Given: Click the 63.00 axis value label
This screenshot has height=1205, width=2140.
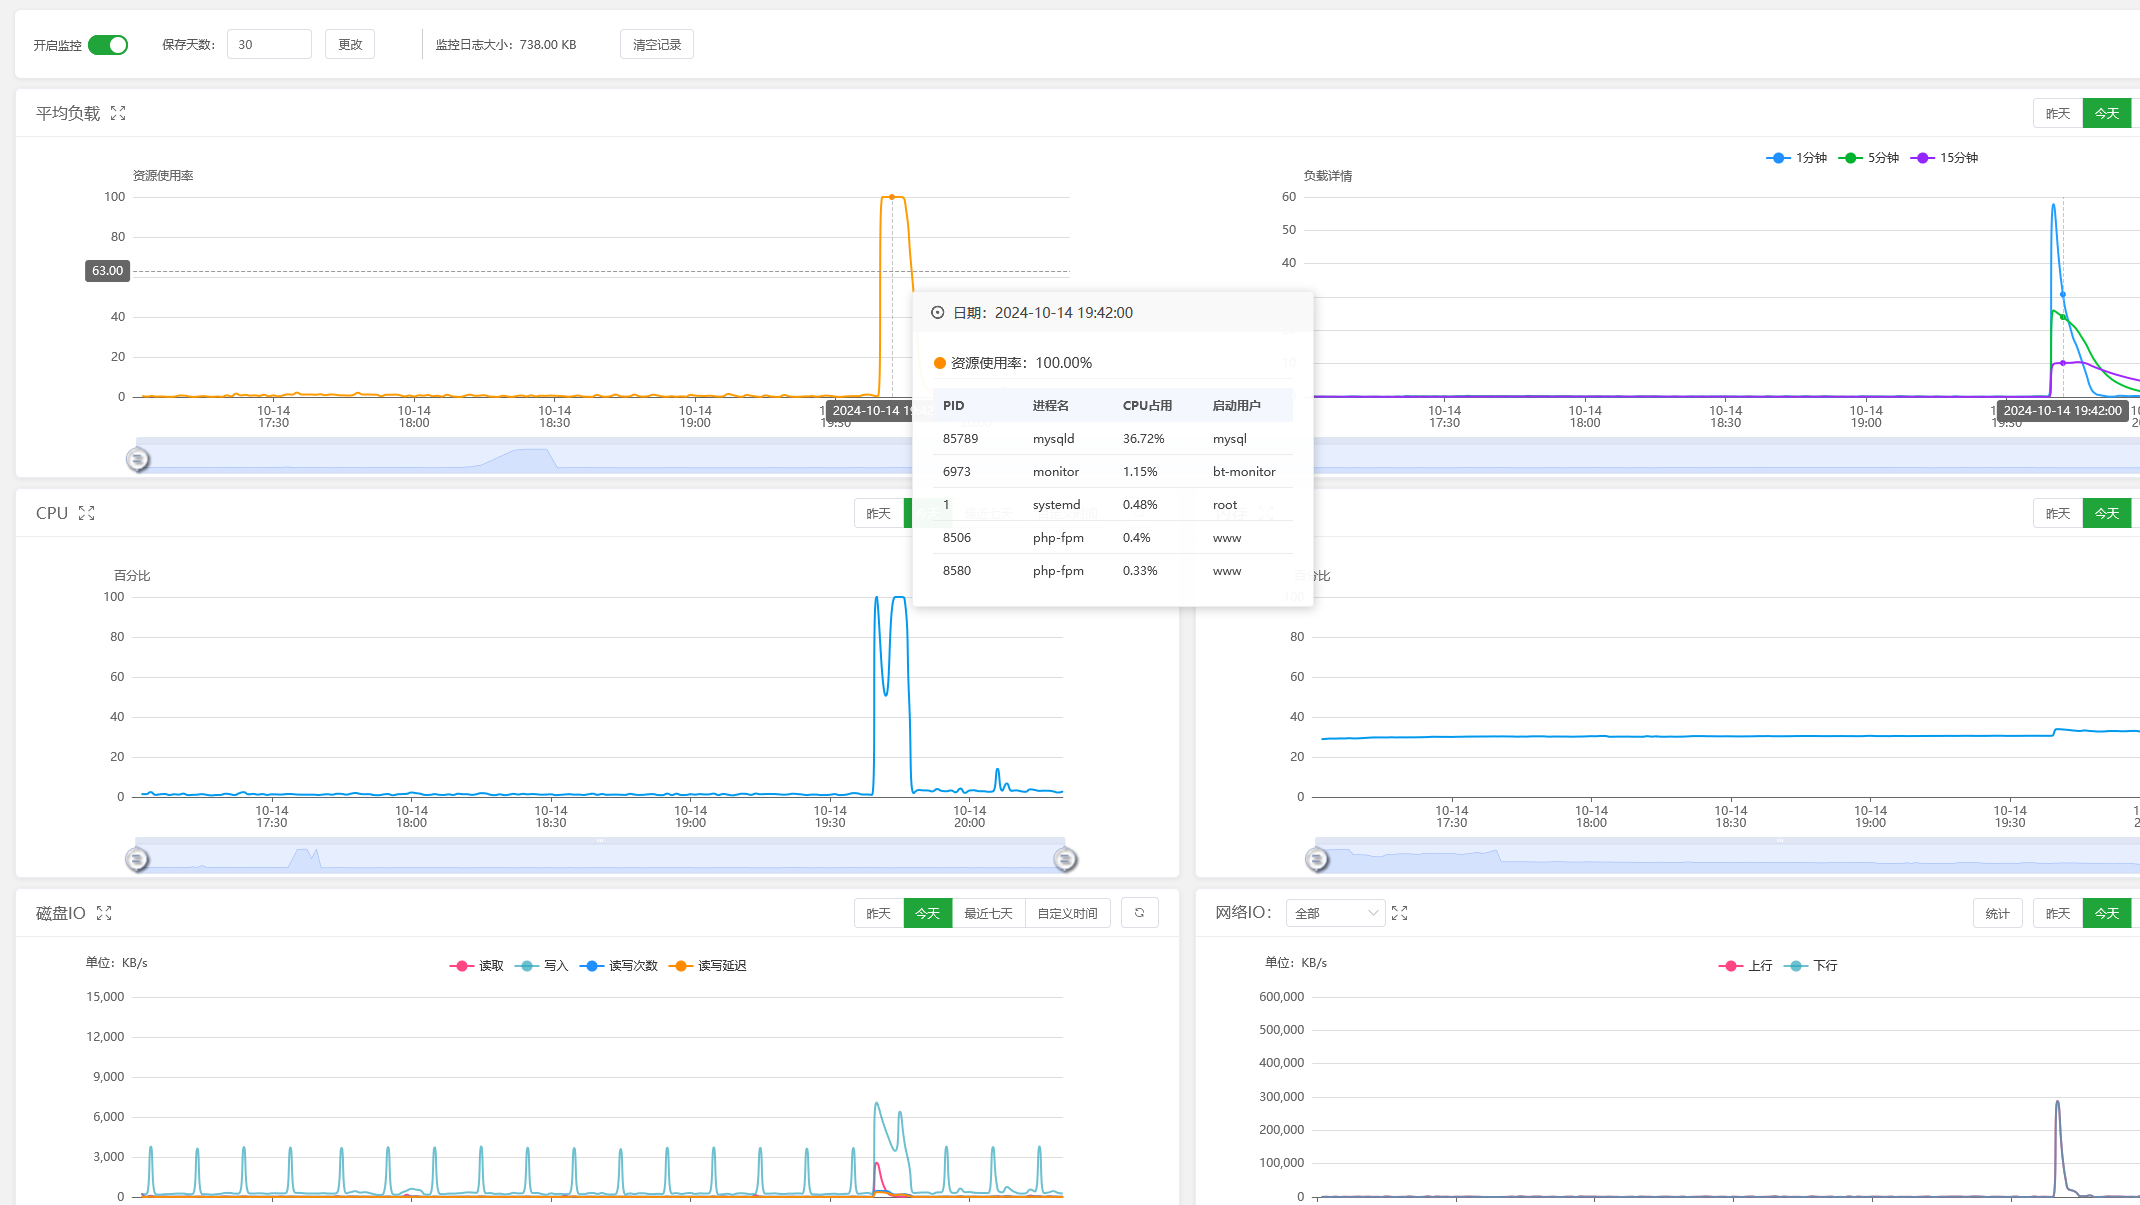Looking at the screenshot, I should coord(108,271).
